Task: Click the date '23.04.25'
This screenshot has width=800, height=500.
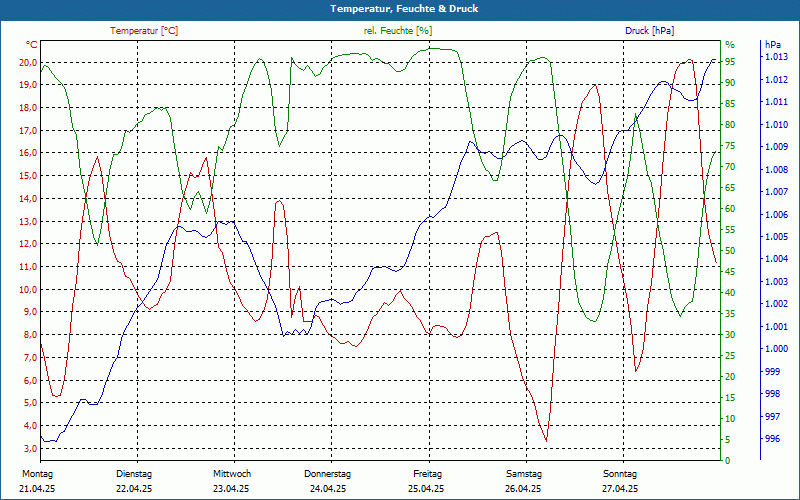Action: click(x=231, y=489)
